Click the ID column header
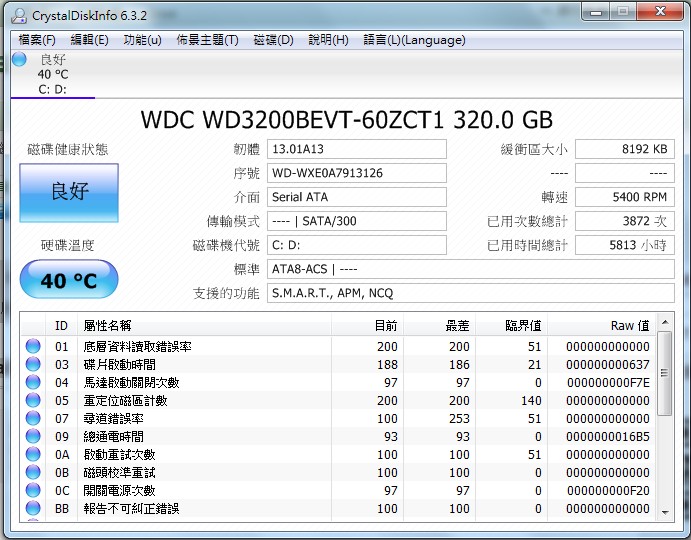 61,326
